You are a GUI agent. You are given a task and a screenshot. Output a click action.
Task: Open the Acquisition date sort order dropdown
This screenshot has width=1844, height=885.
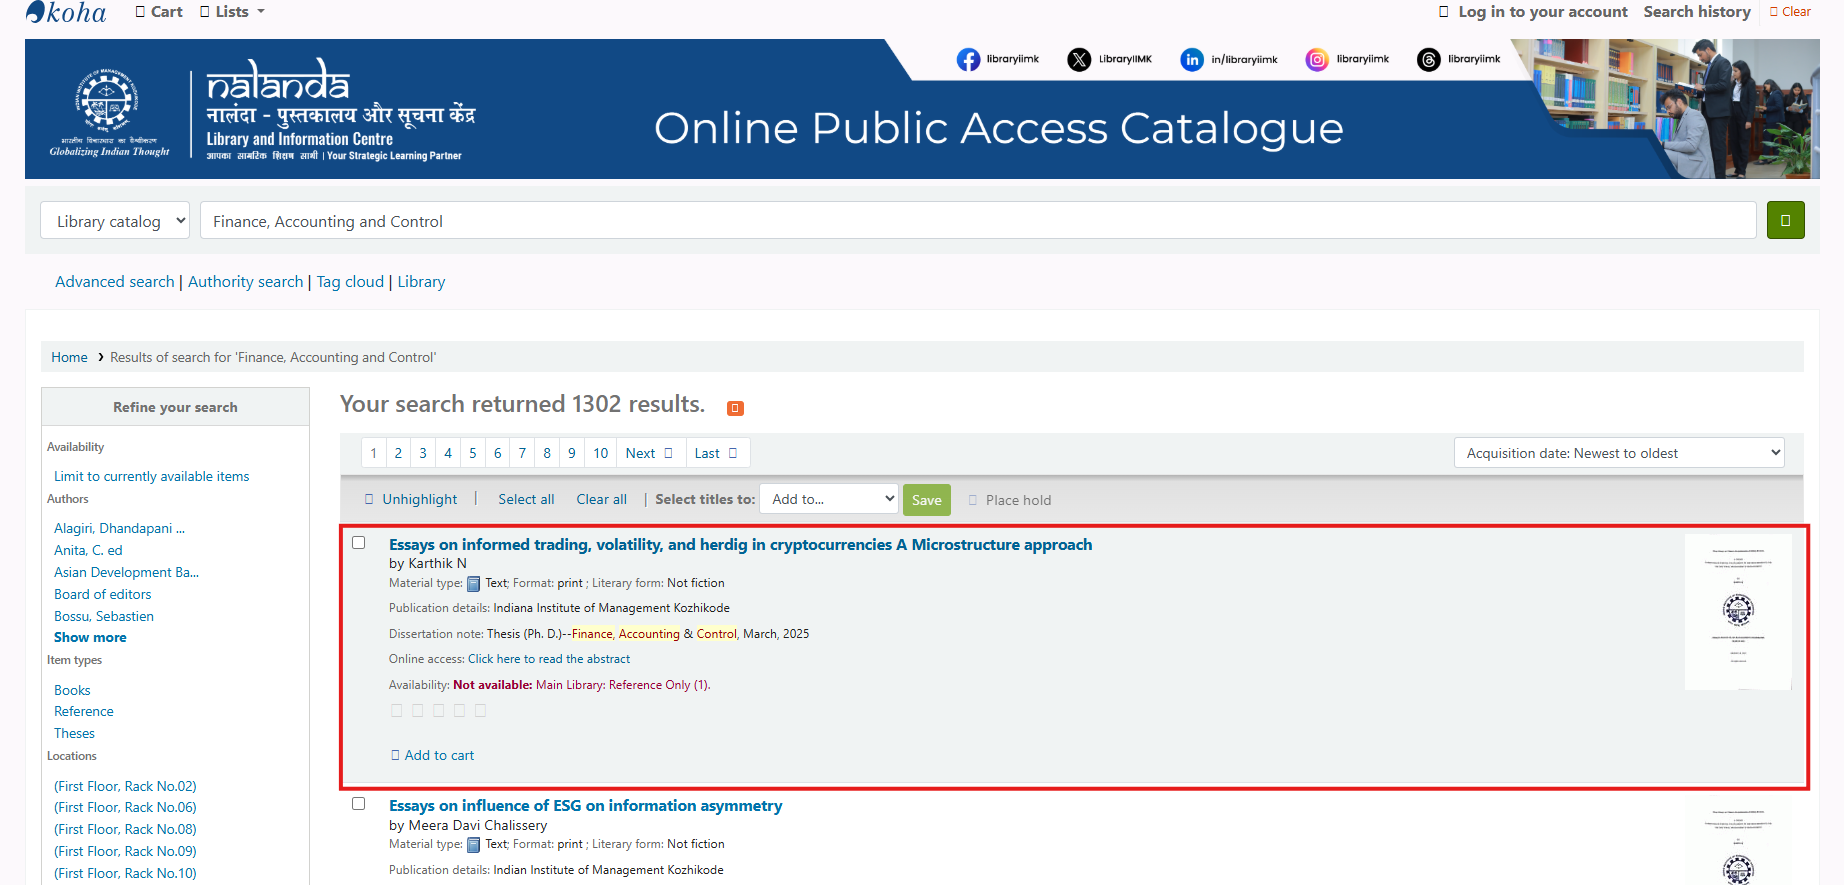click(x=1618, y=453)
